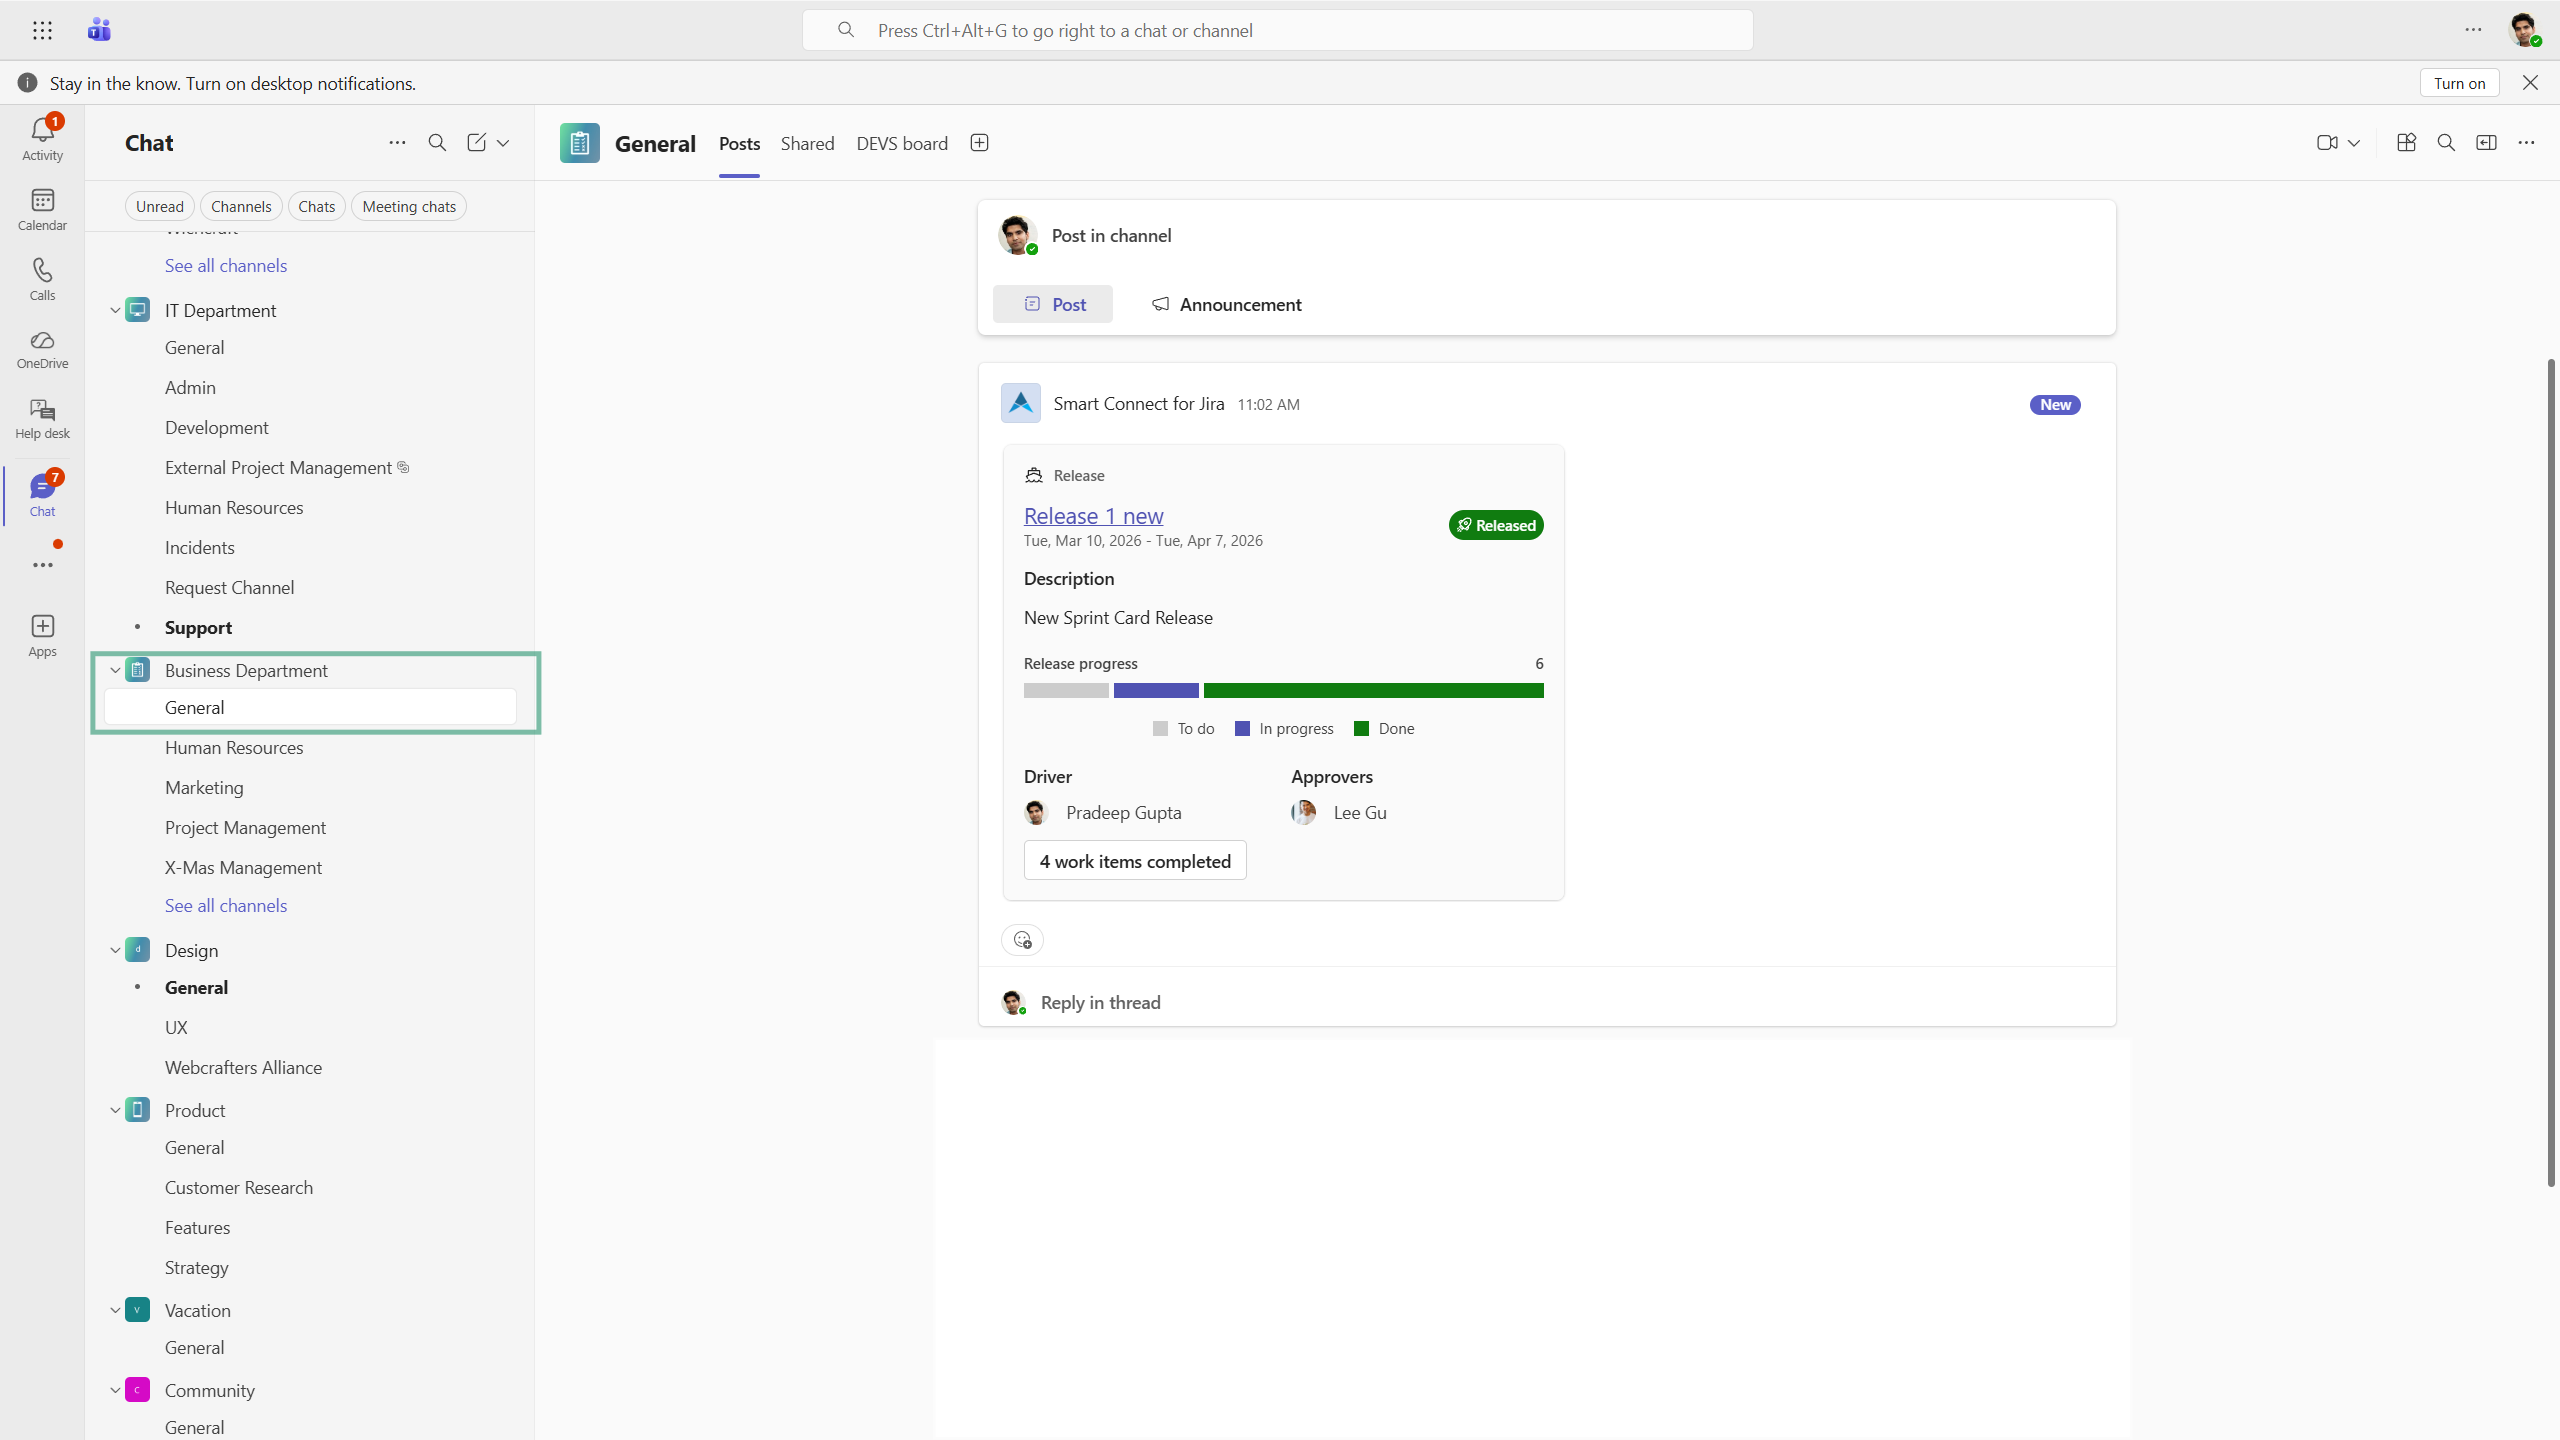
Task: Collapse the Design team channels
Action: click(115, 951)
